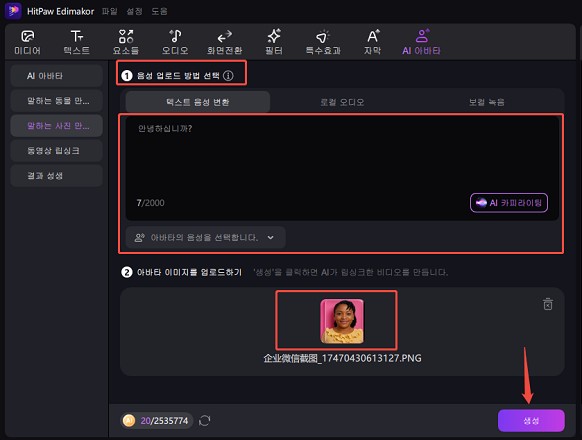
Task: Click the PNG file name under the avatar
Action: pyautogui.click(x=342, y=358)
